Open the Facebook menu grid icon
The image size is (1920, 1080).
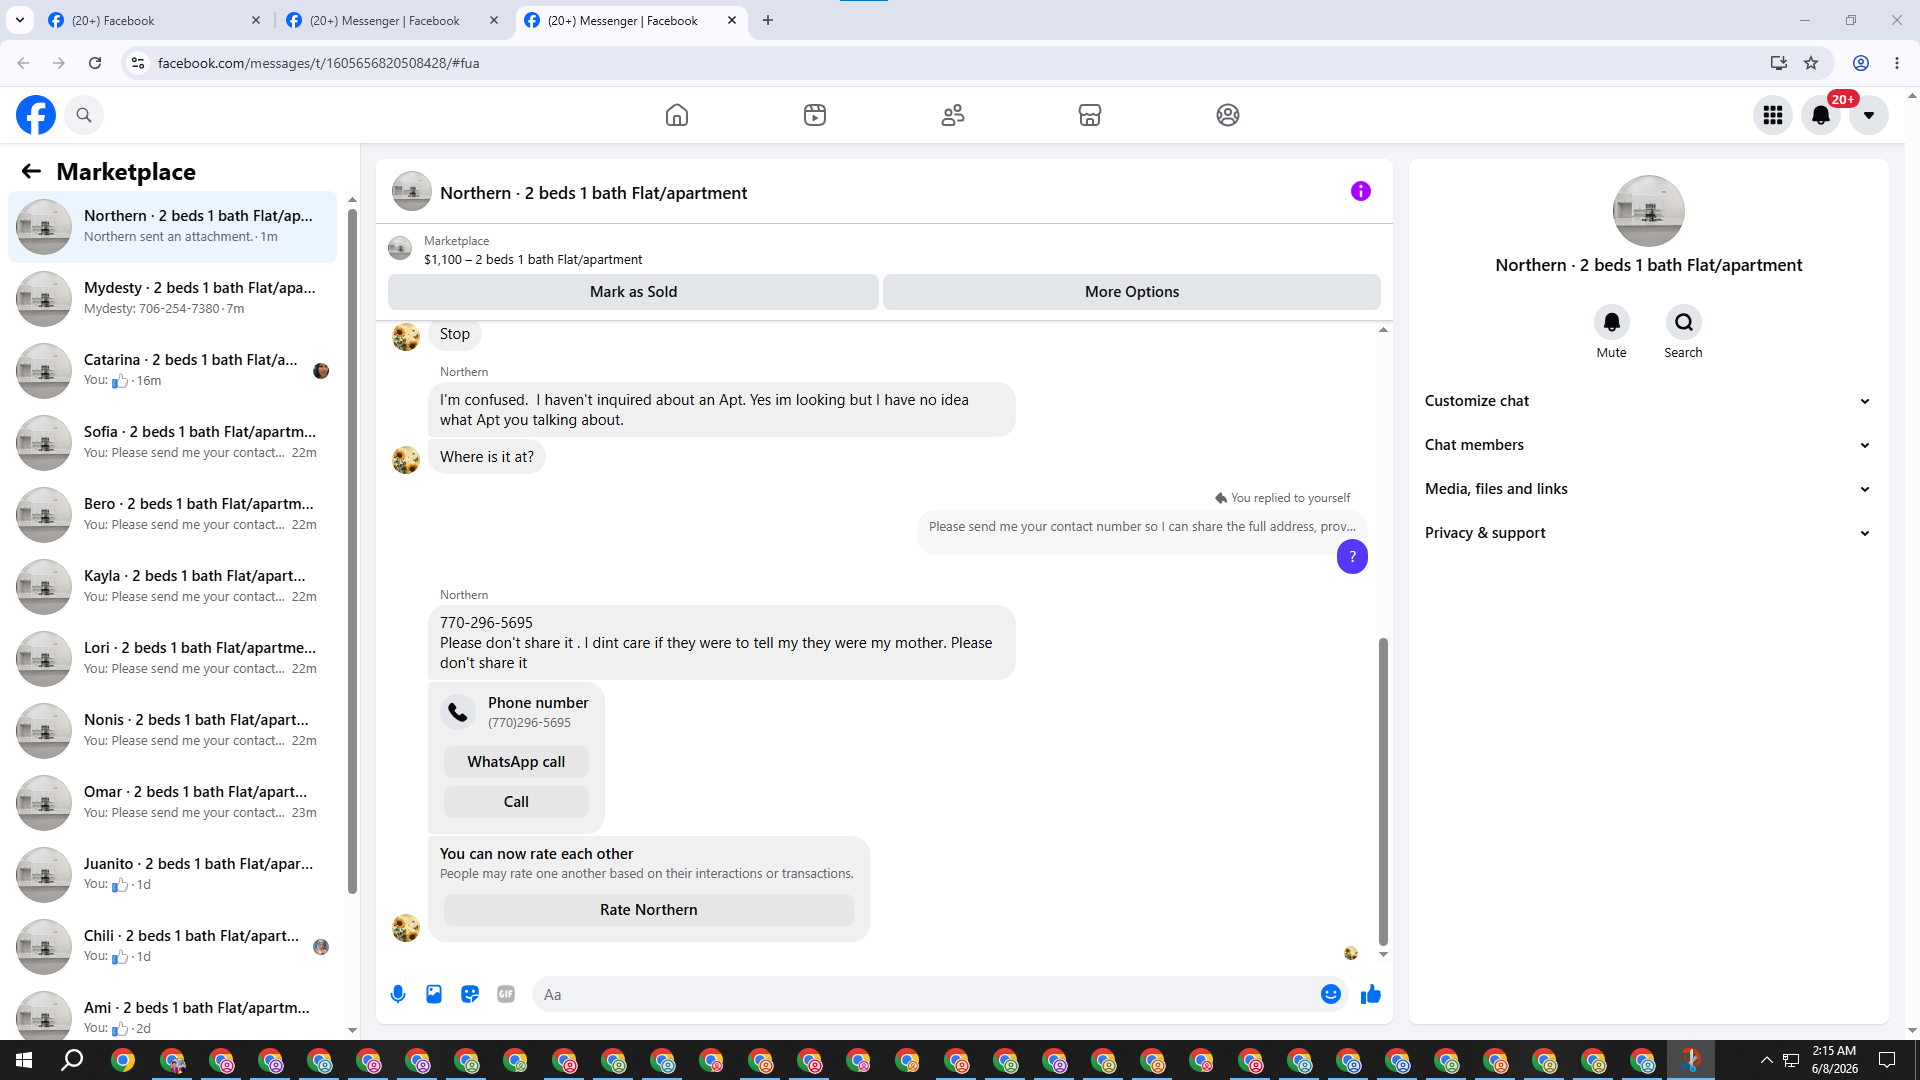(x=1773, y=115)
